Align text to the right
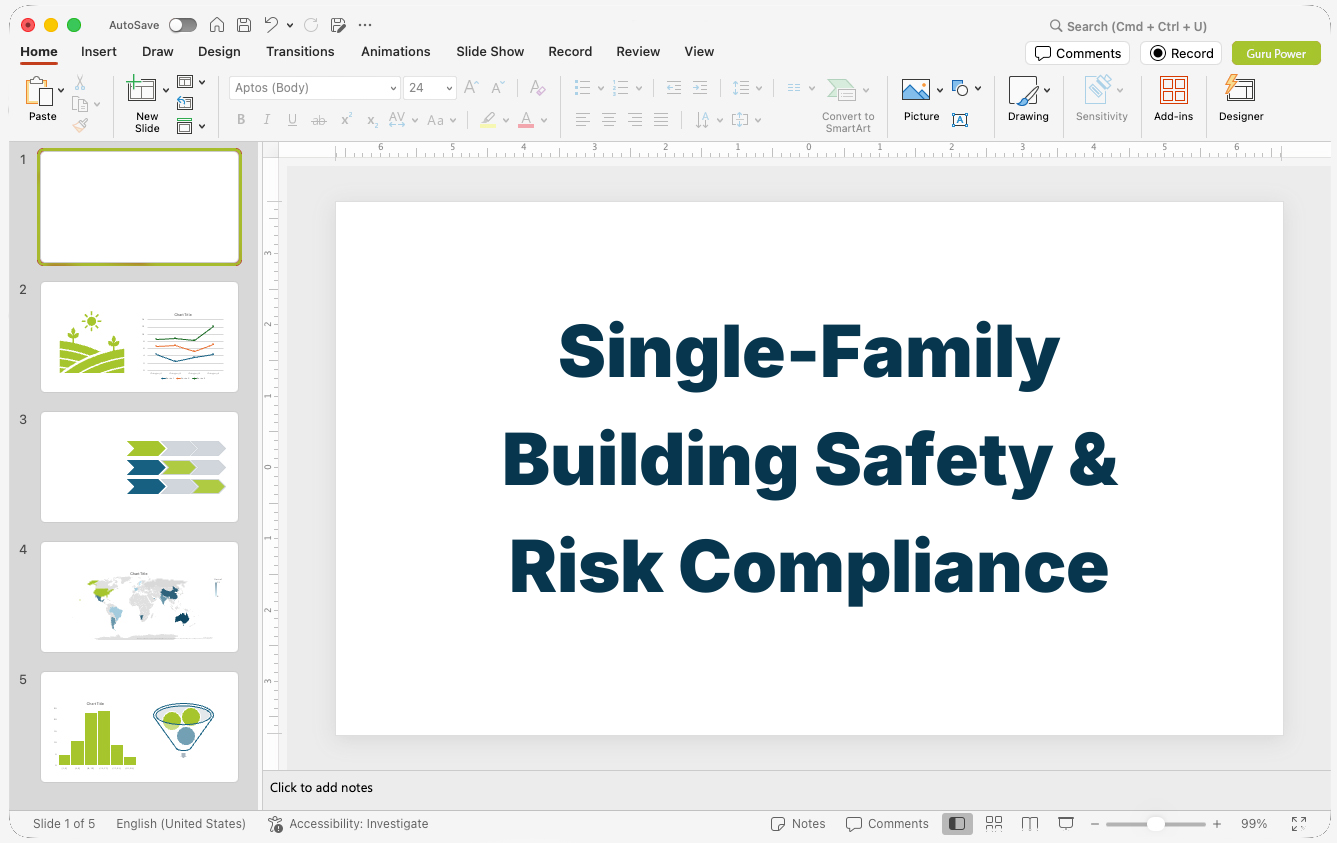 point(635,120)
